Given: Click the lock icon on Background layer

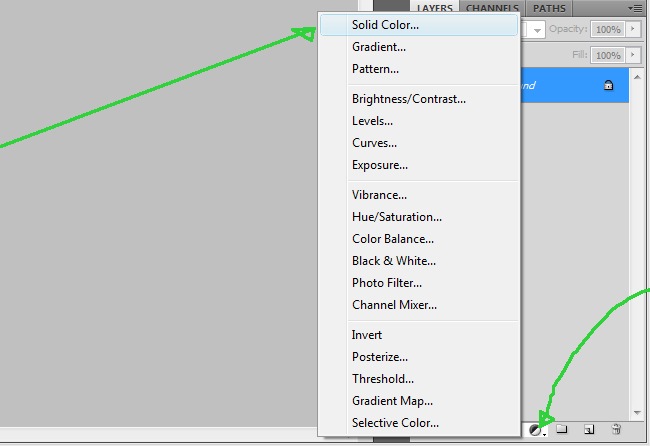Looking at the screenshot, I should click(x=608, y=85).
